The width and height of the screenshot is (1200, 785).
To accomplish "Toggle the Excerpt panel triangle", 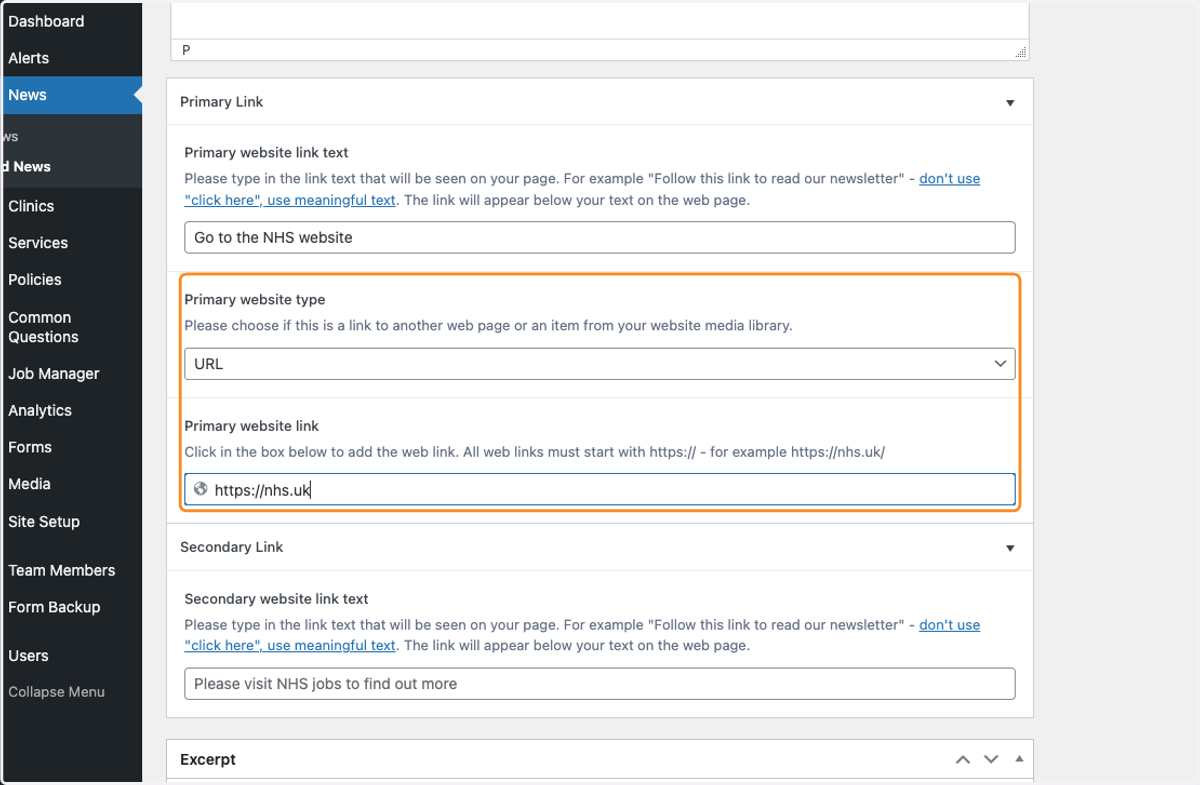I will point(1019,759).
